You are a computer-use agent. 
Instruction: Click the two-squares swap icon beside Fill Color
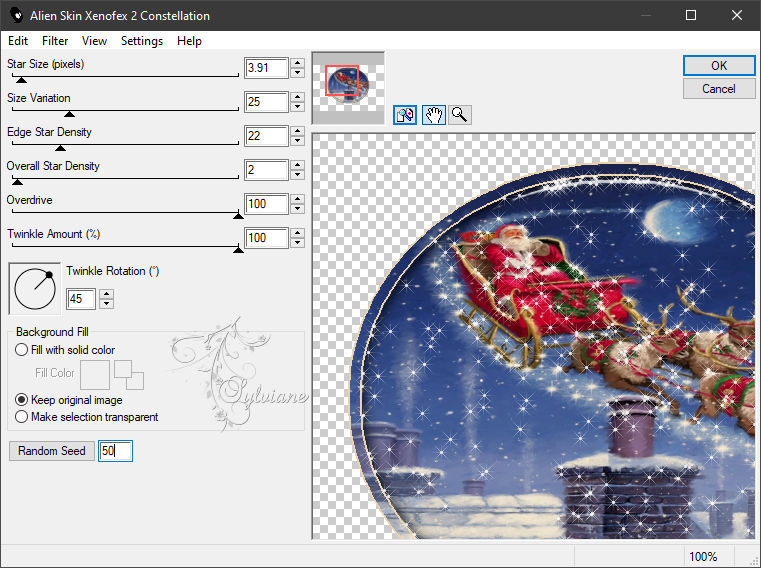pos(129,374)
